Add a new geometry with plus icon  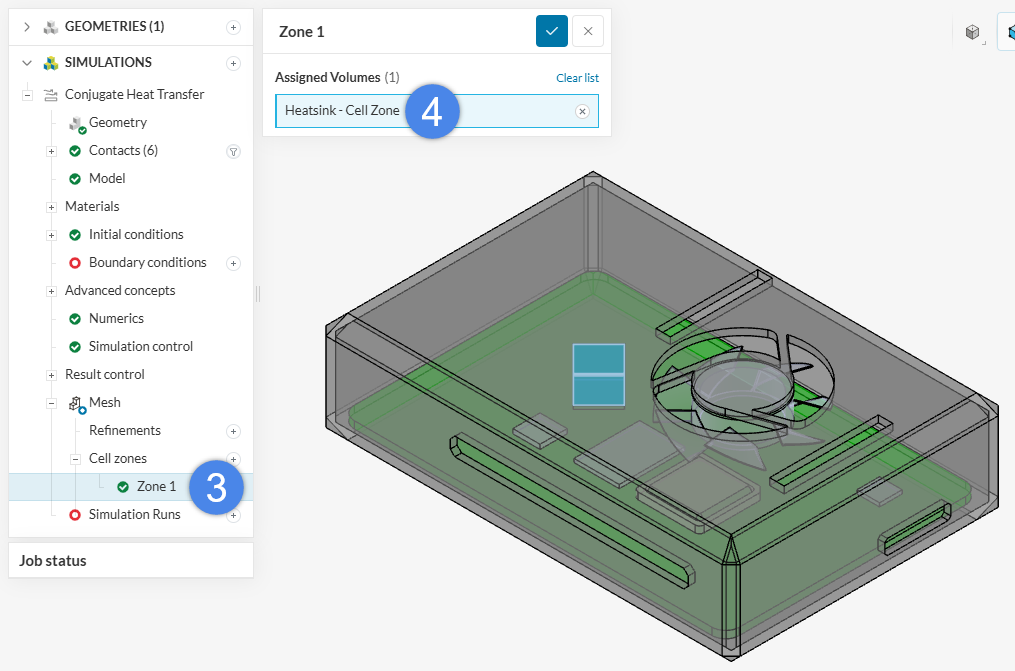pos(233,27)
